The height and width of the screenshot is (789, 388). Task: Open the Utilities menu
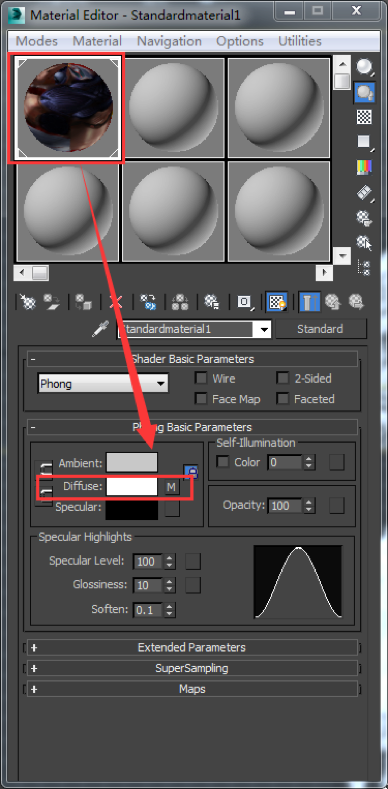[300, 41]
